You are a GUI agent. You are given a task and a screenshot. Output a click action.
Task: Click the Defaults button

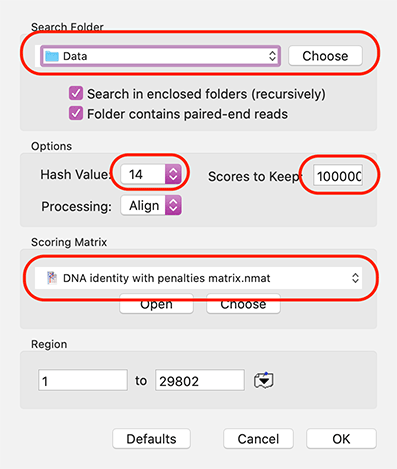click(x=151, y=439)
